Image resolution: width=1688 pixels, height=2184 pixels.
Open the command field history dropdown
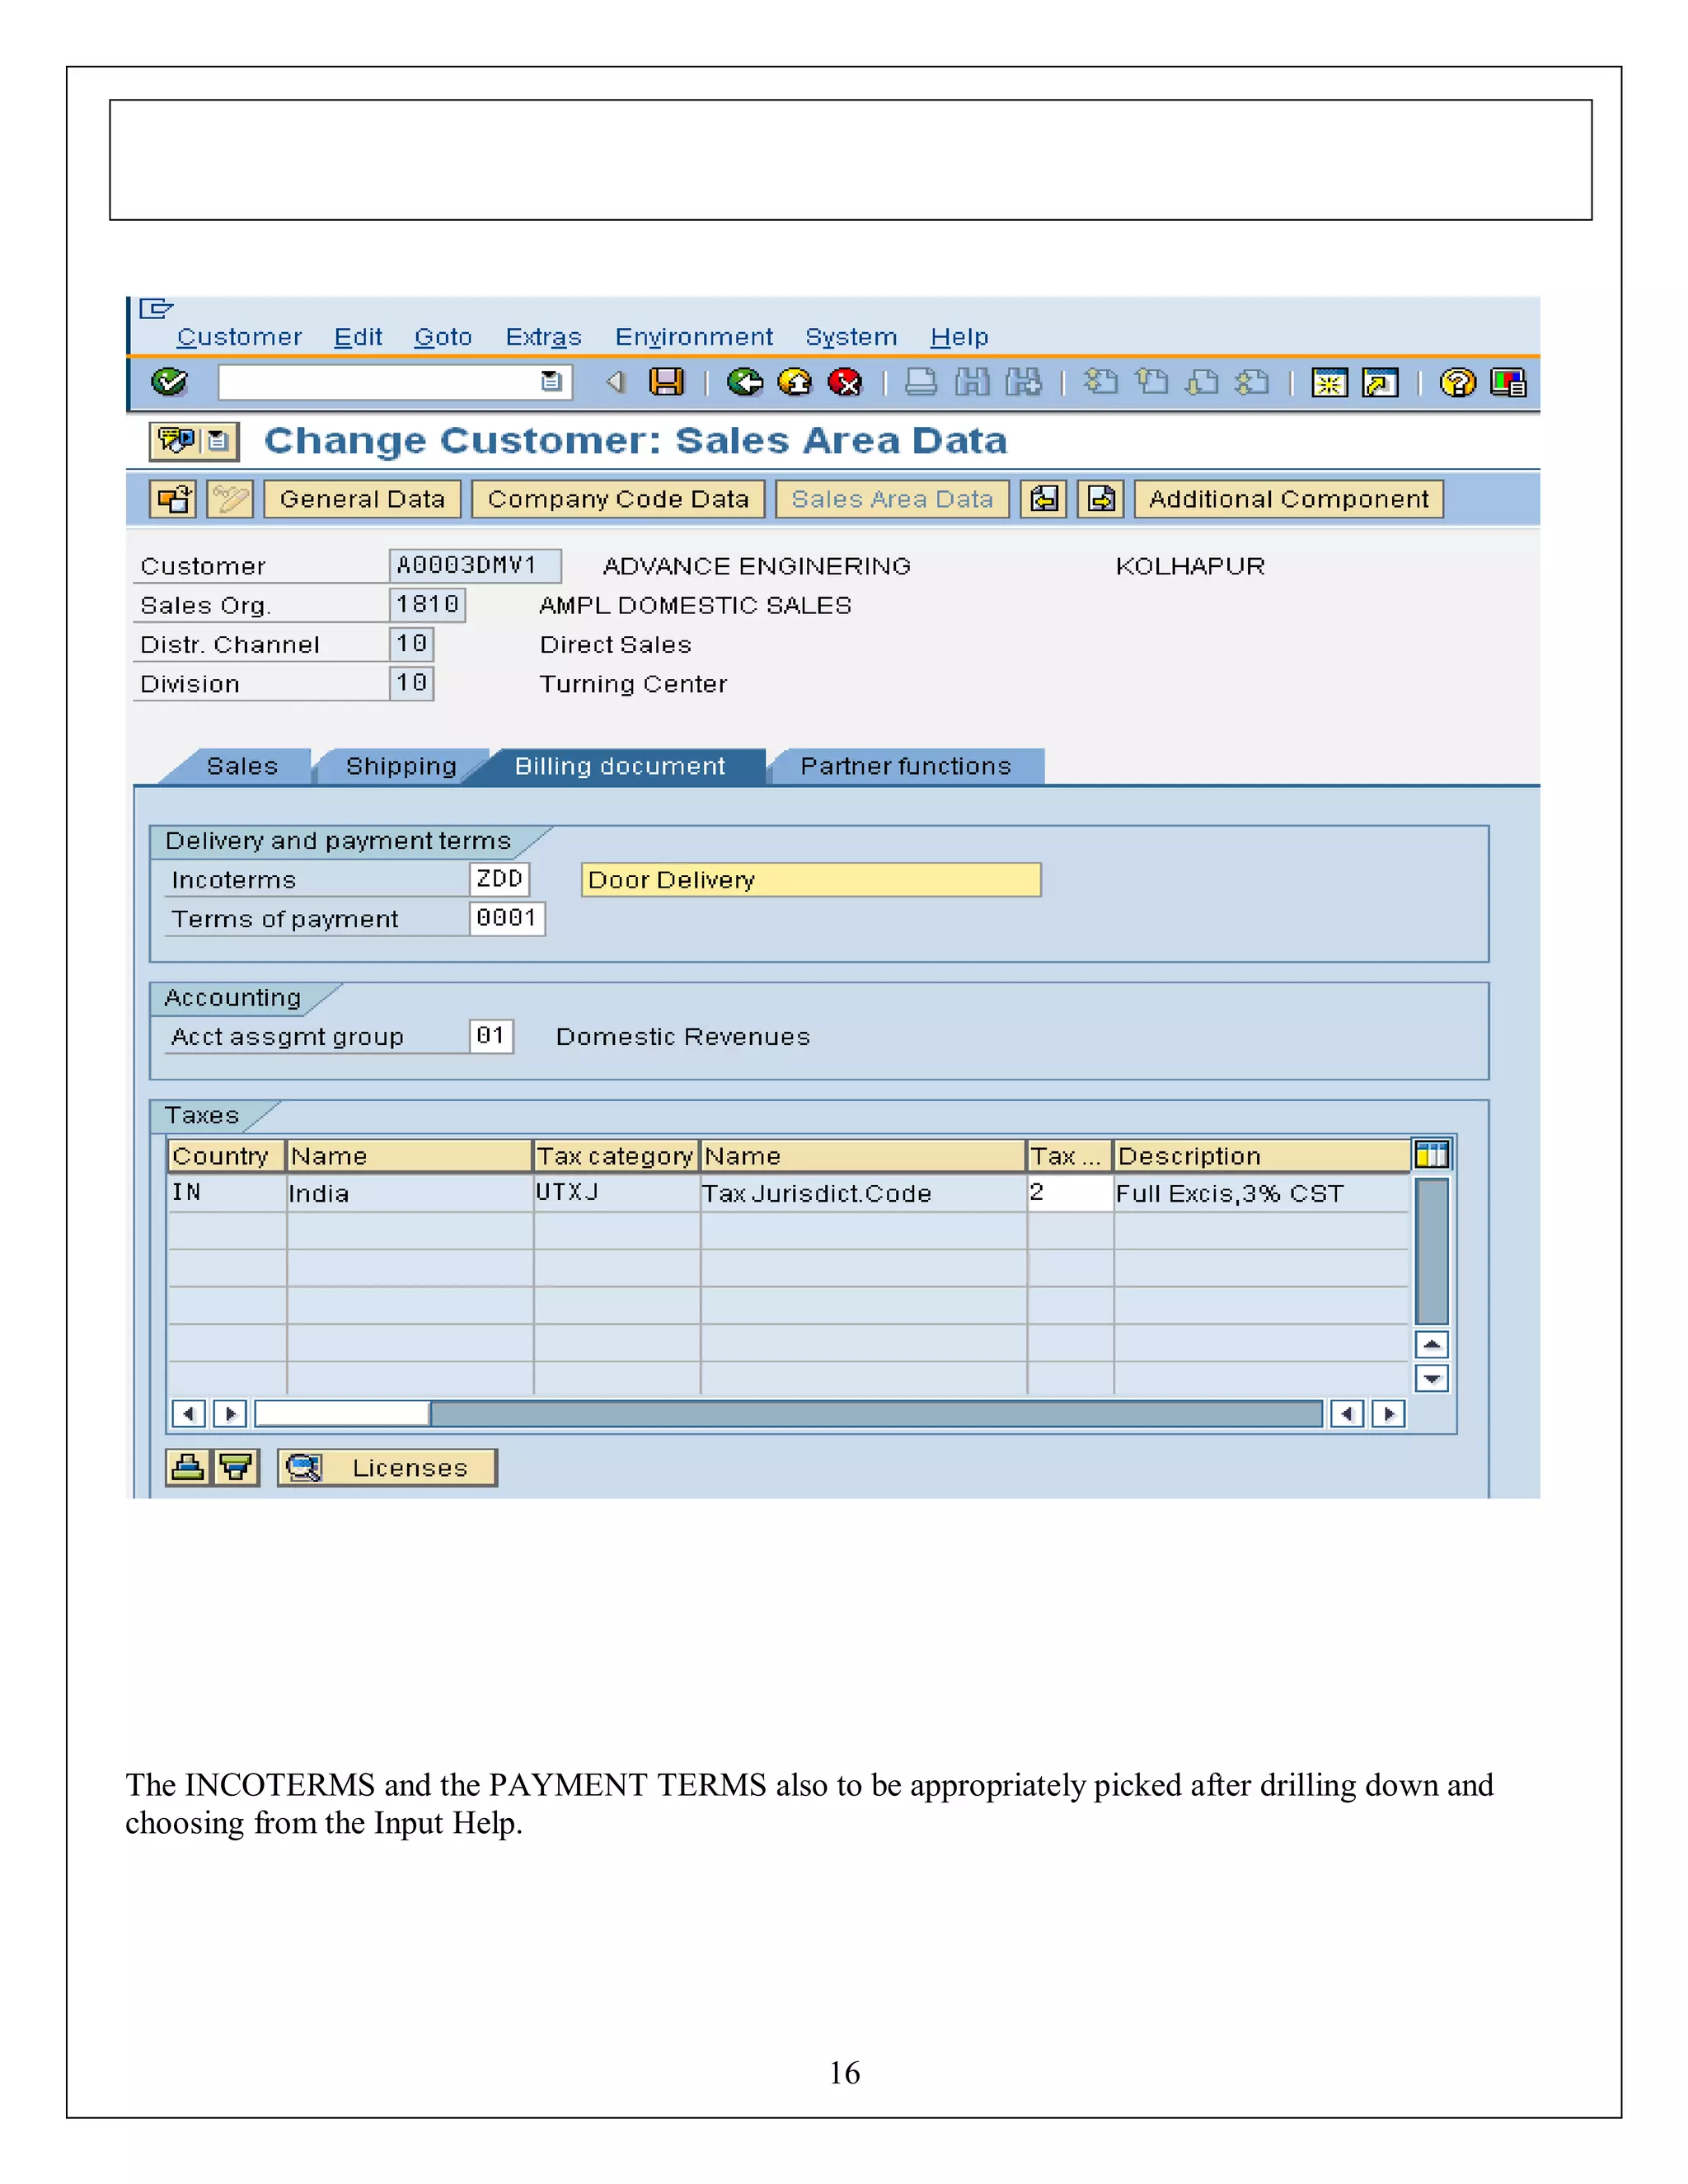(x=551, y=382)
